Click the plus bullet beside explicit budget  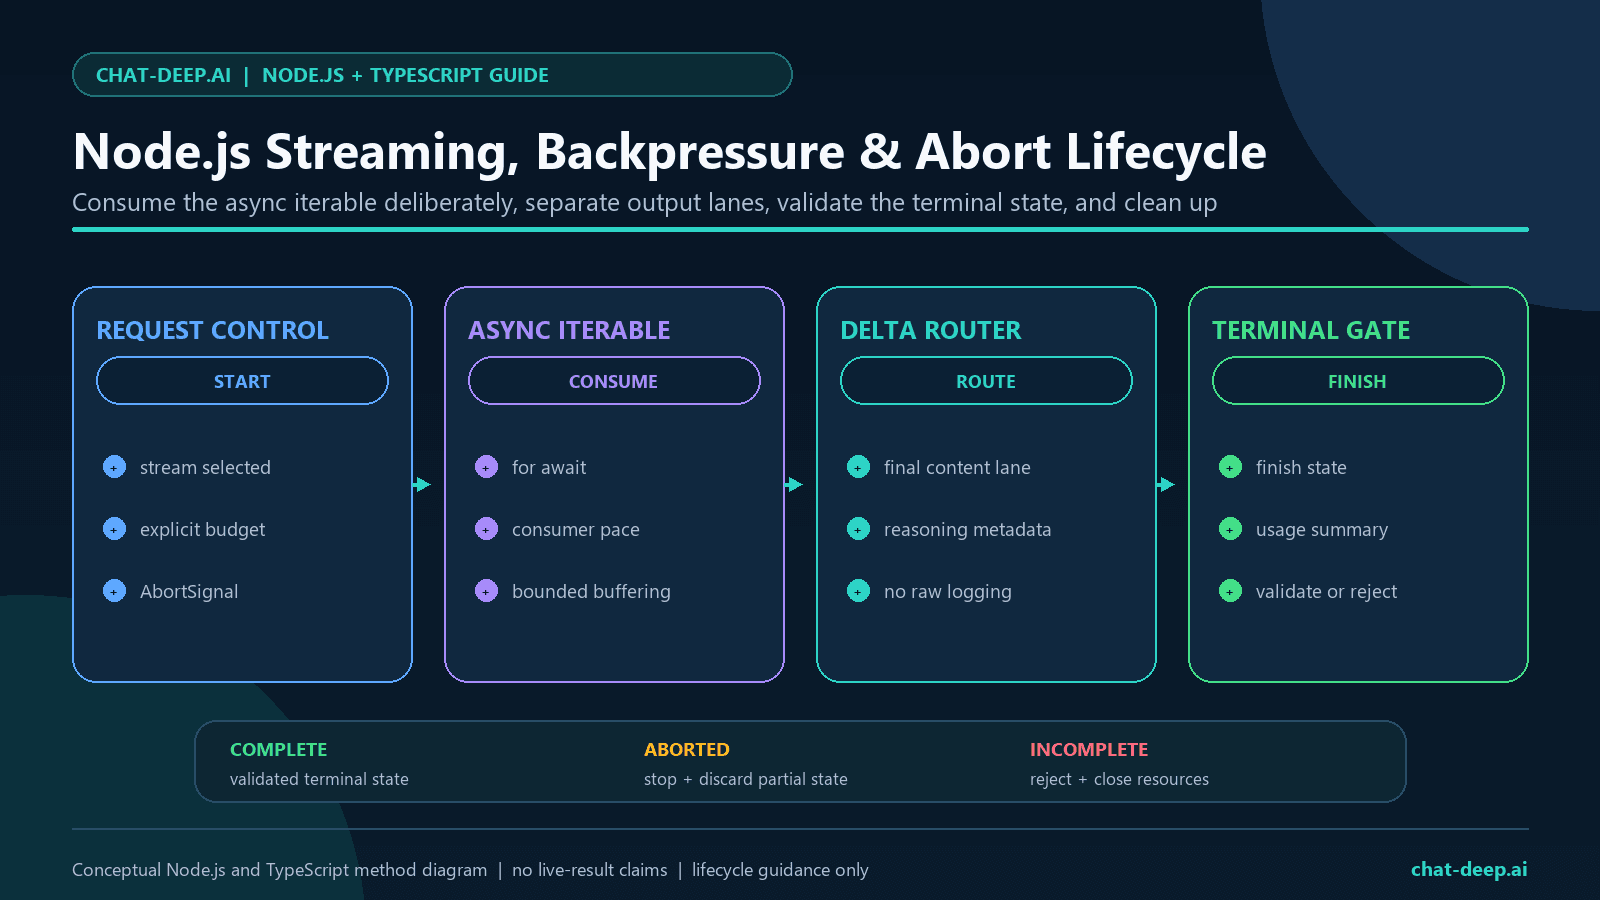click(114, 529)
